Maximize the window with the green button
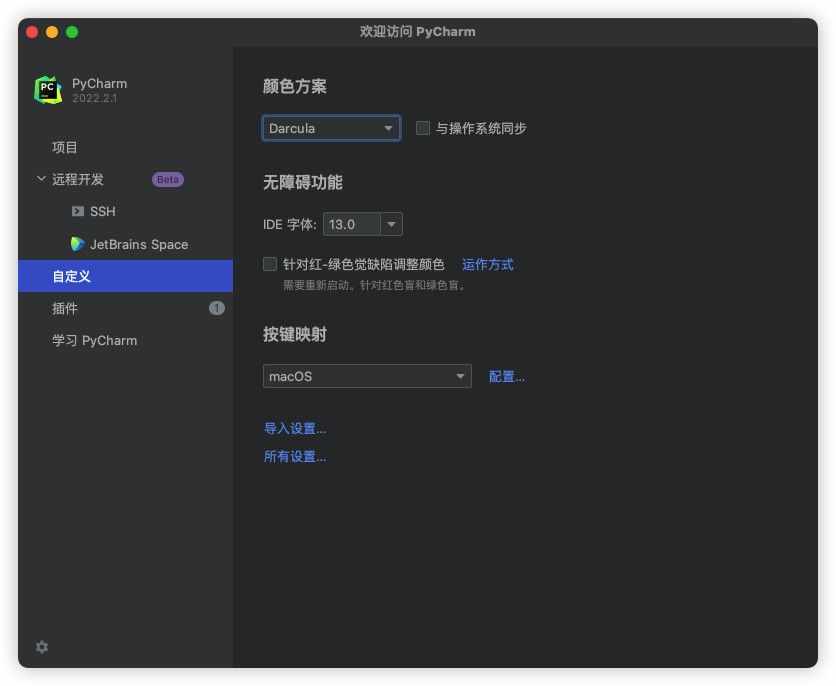The height and width of the screenshot is (686, 836). [x=72, y=32]
